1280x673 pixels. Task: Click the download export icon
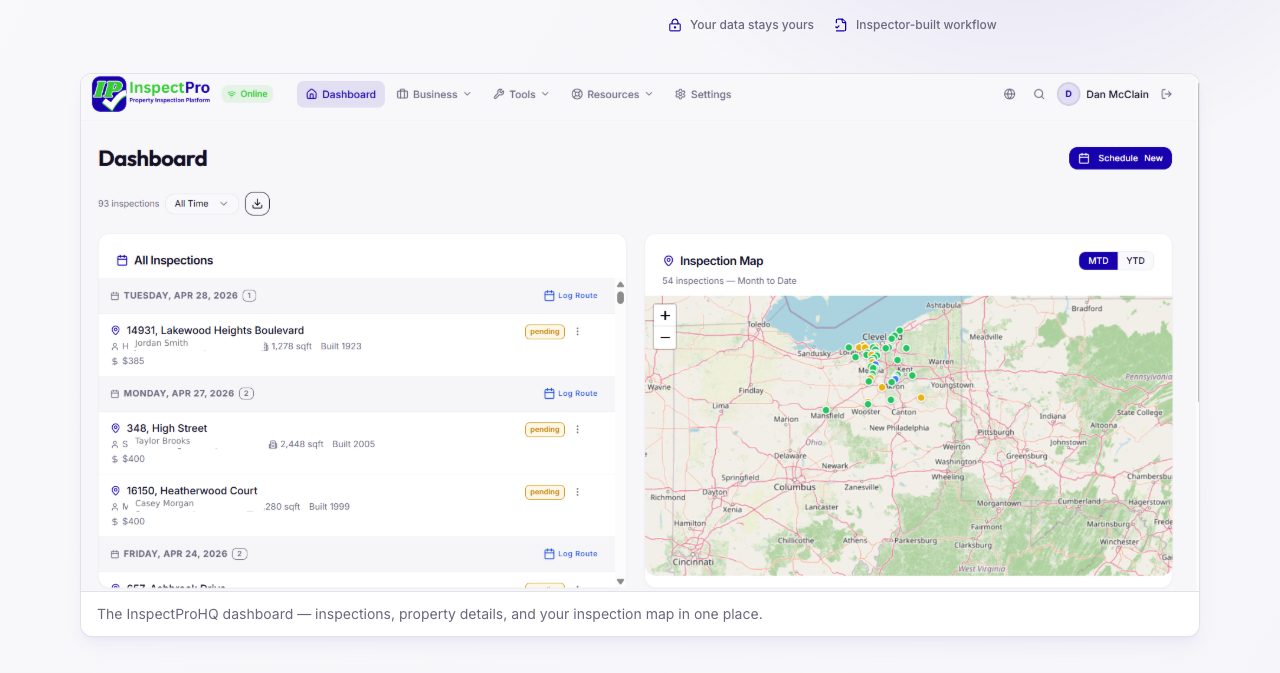click(x=257, y=204)
